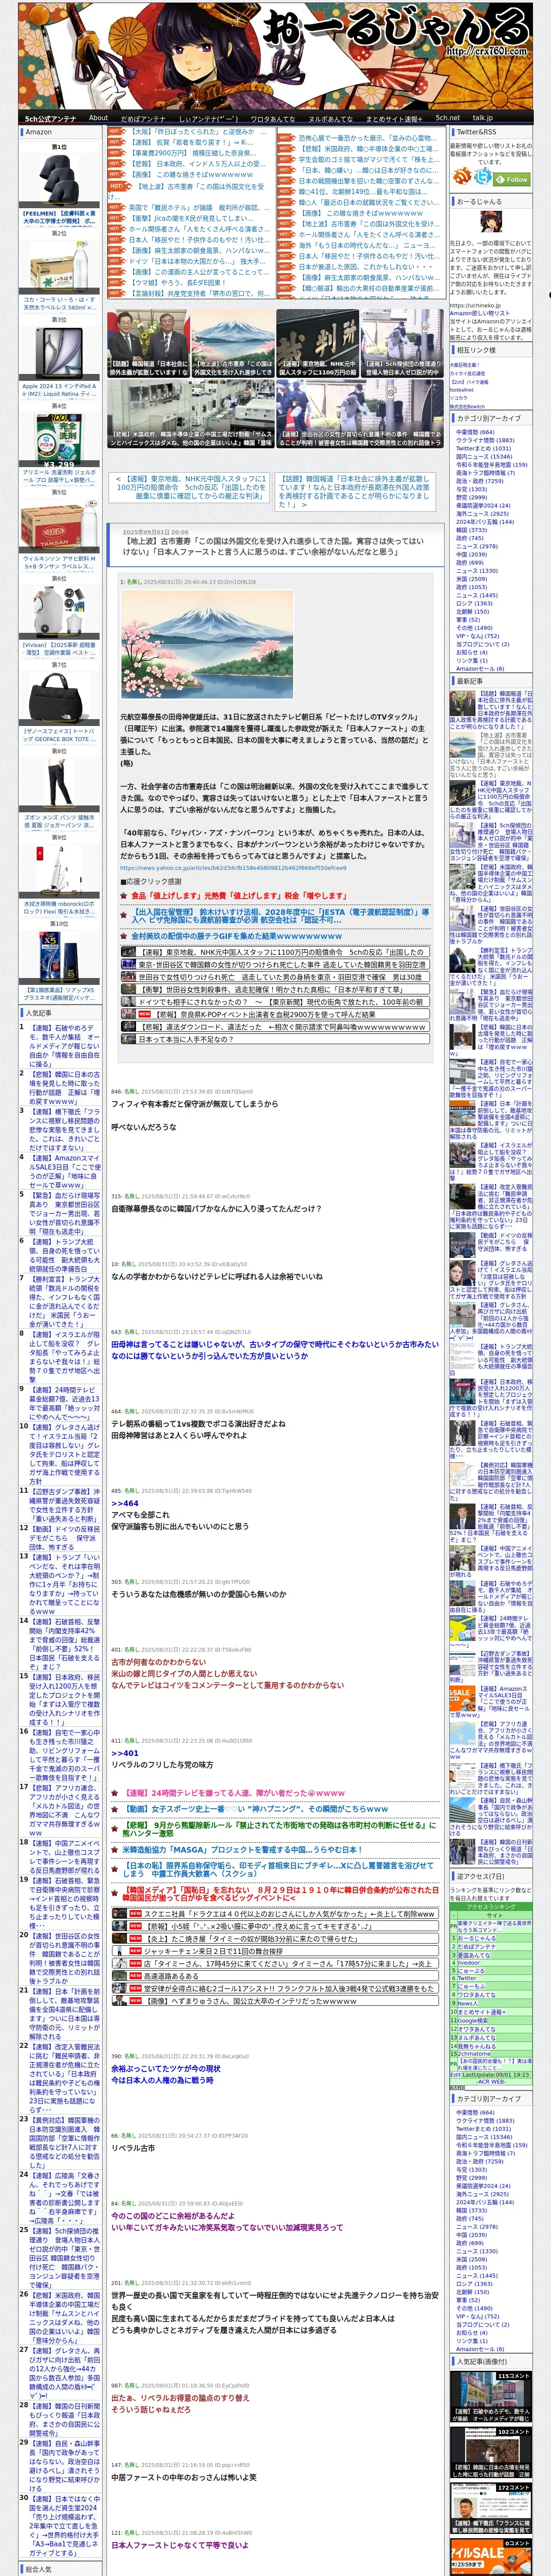This screenshot has height=2576, width=551.
Task: Open 東京地裁 NHK元中国人スタッフ headline thumbnail
Action: [x=317, y=343]
